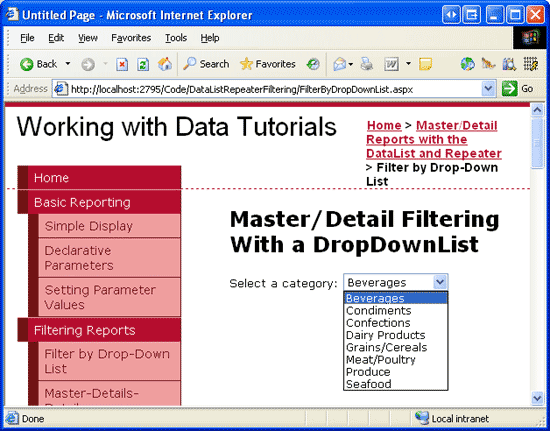Click the Mail envelope icon
The height and width of the screenshot is (431, 550).
[340, 65]
